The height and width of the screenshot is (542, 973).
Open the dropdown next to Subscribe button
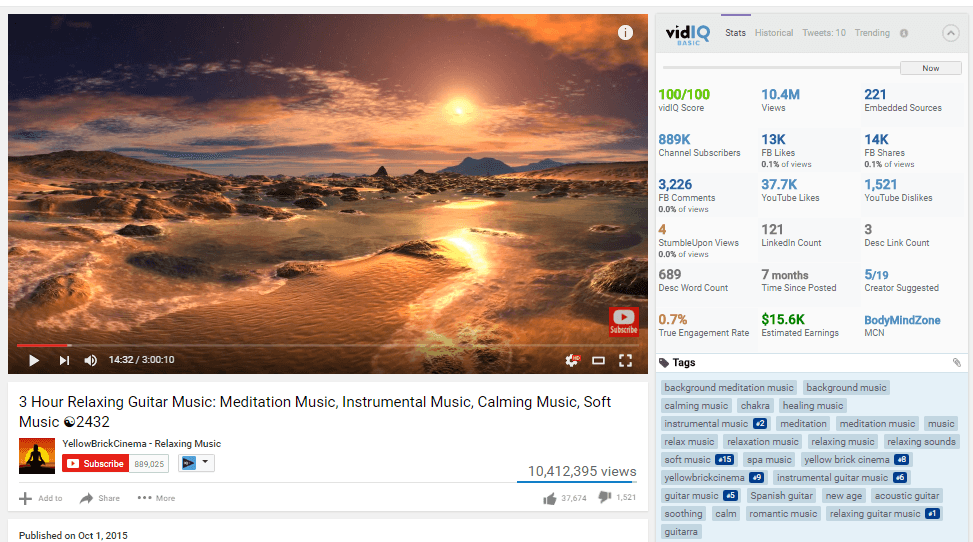(x=196, y=463)
